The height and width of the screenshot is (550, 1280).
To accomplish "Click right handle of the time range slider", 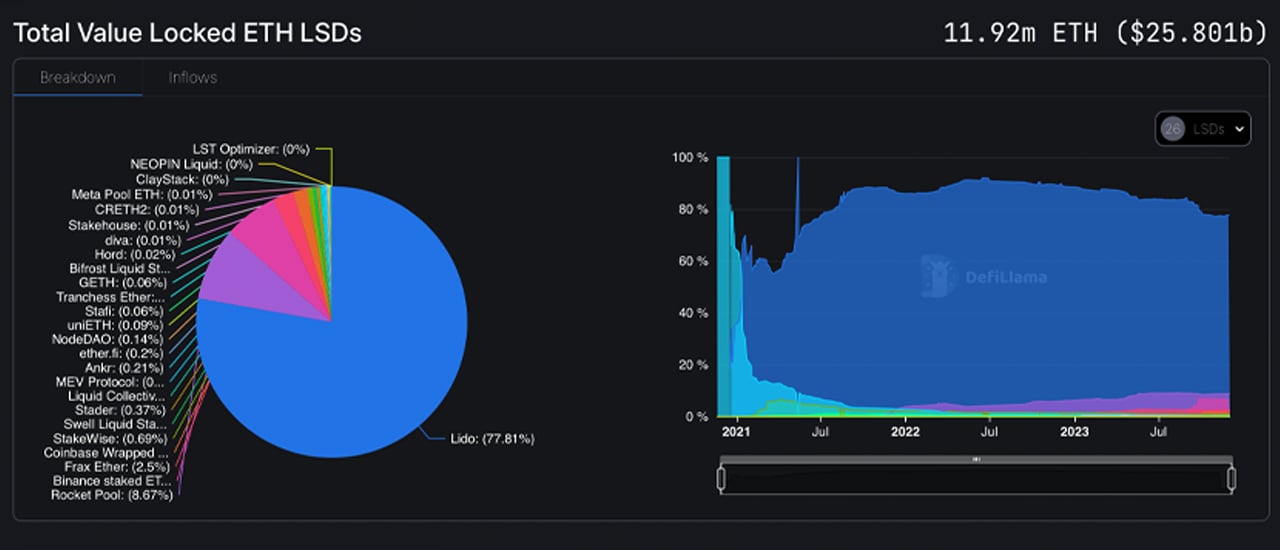I will [1231, 479].
